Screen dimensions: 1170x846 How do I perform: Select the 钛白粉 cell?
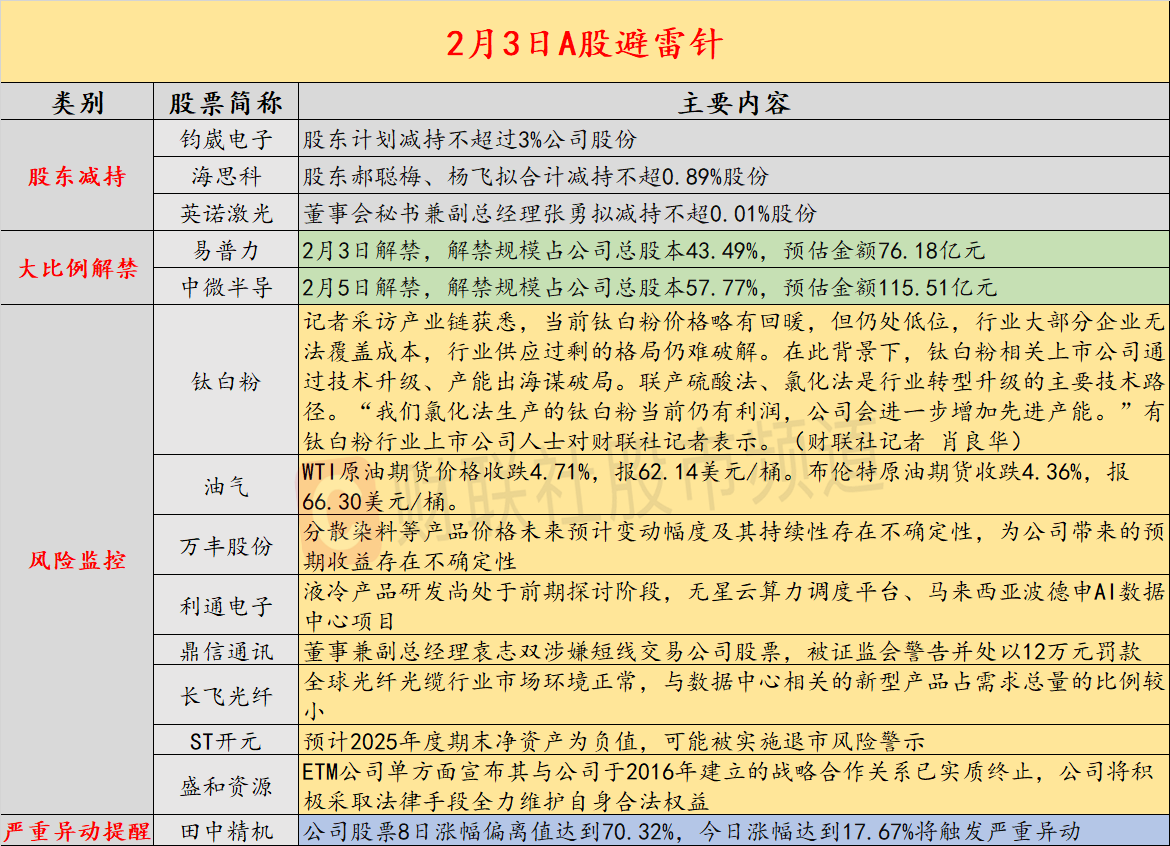(226, 381)
